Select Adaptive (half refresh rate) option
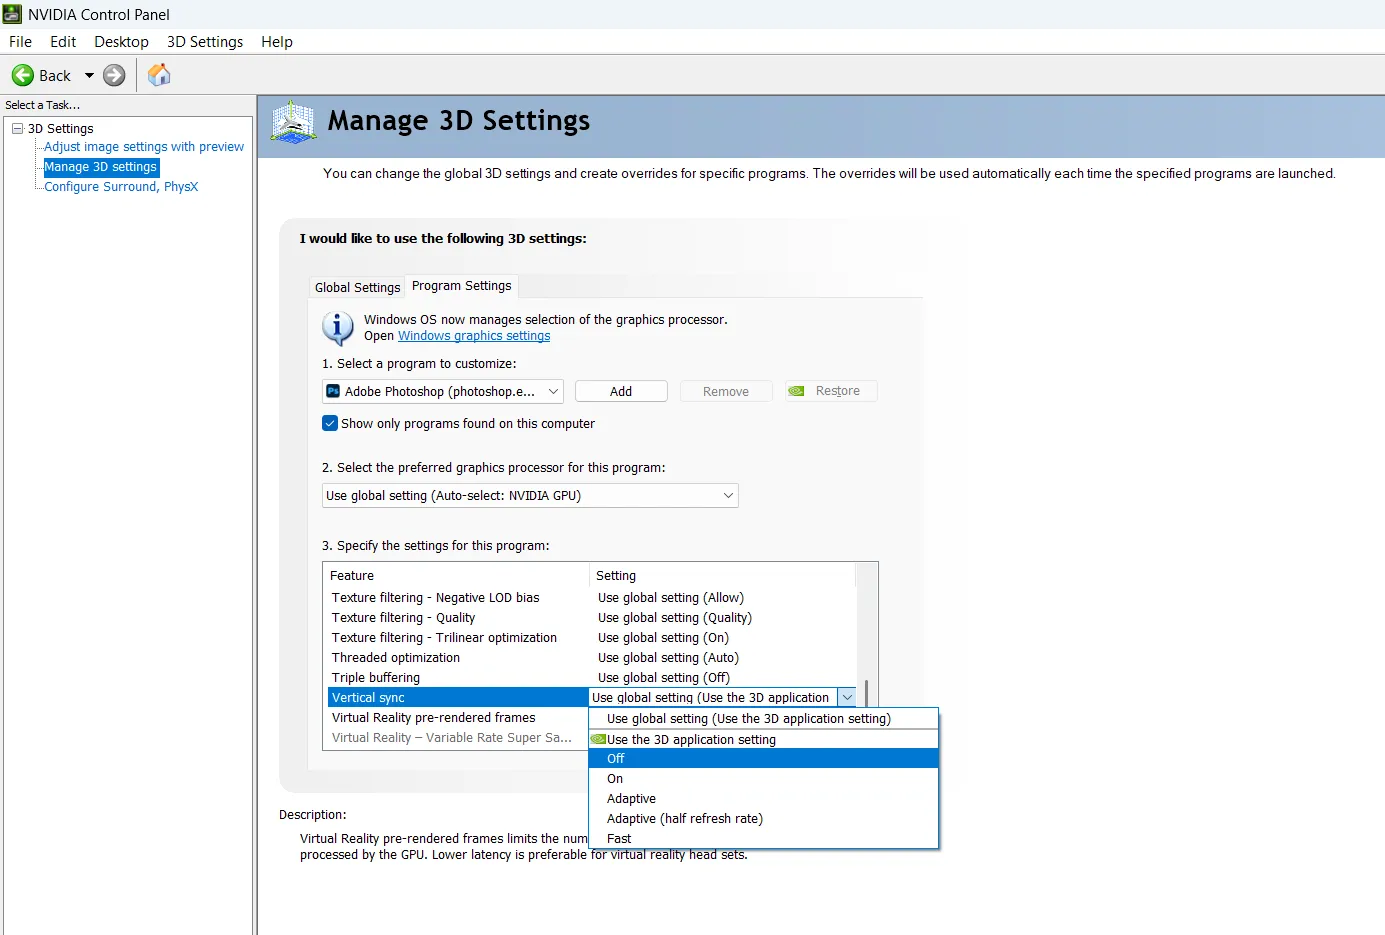Screen dimensions: 1385x935 point(764,818)
